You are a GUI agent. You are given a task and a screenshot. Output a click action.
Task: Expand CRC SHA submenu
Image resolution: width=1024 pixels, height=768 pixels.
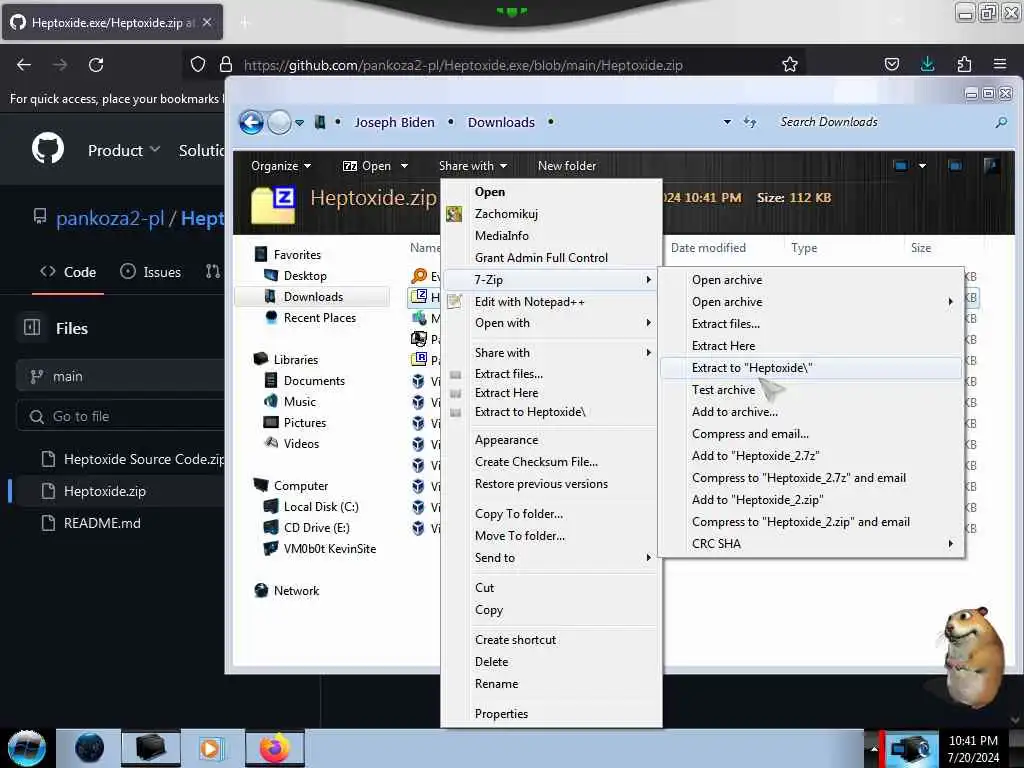coord(811,543)
